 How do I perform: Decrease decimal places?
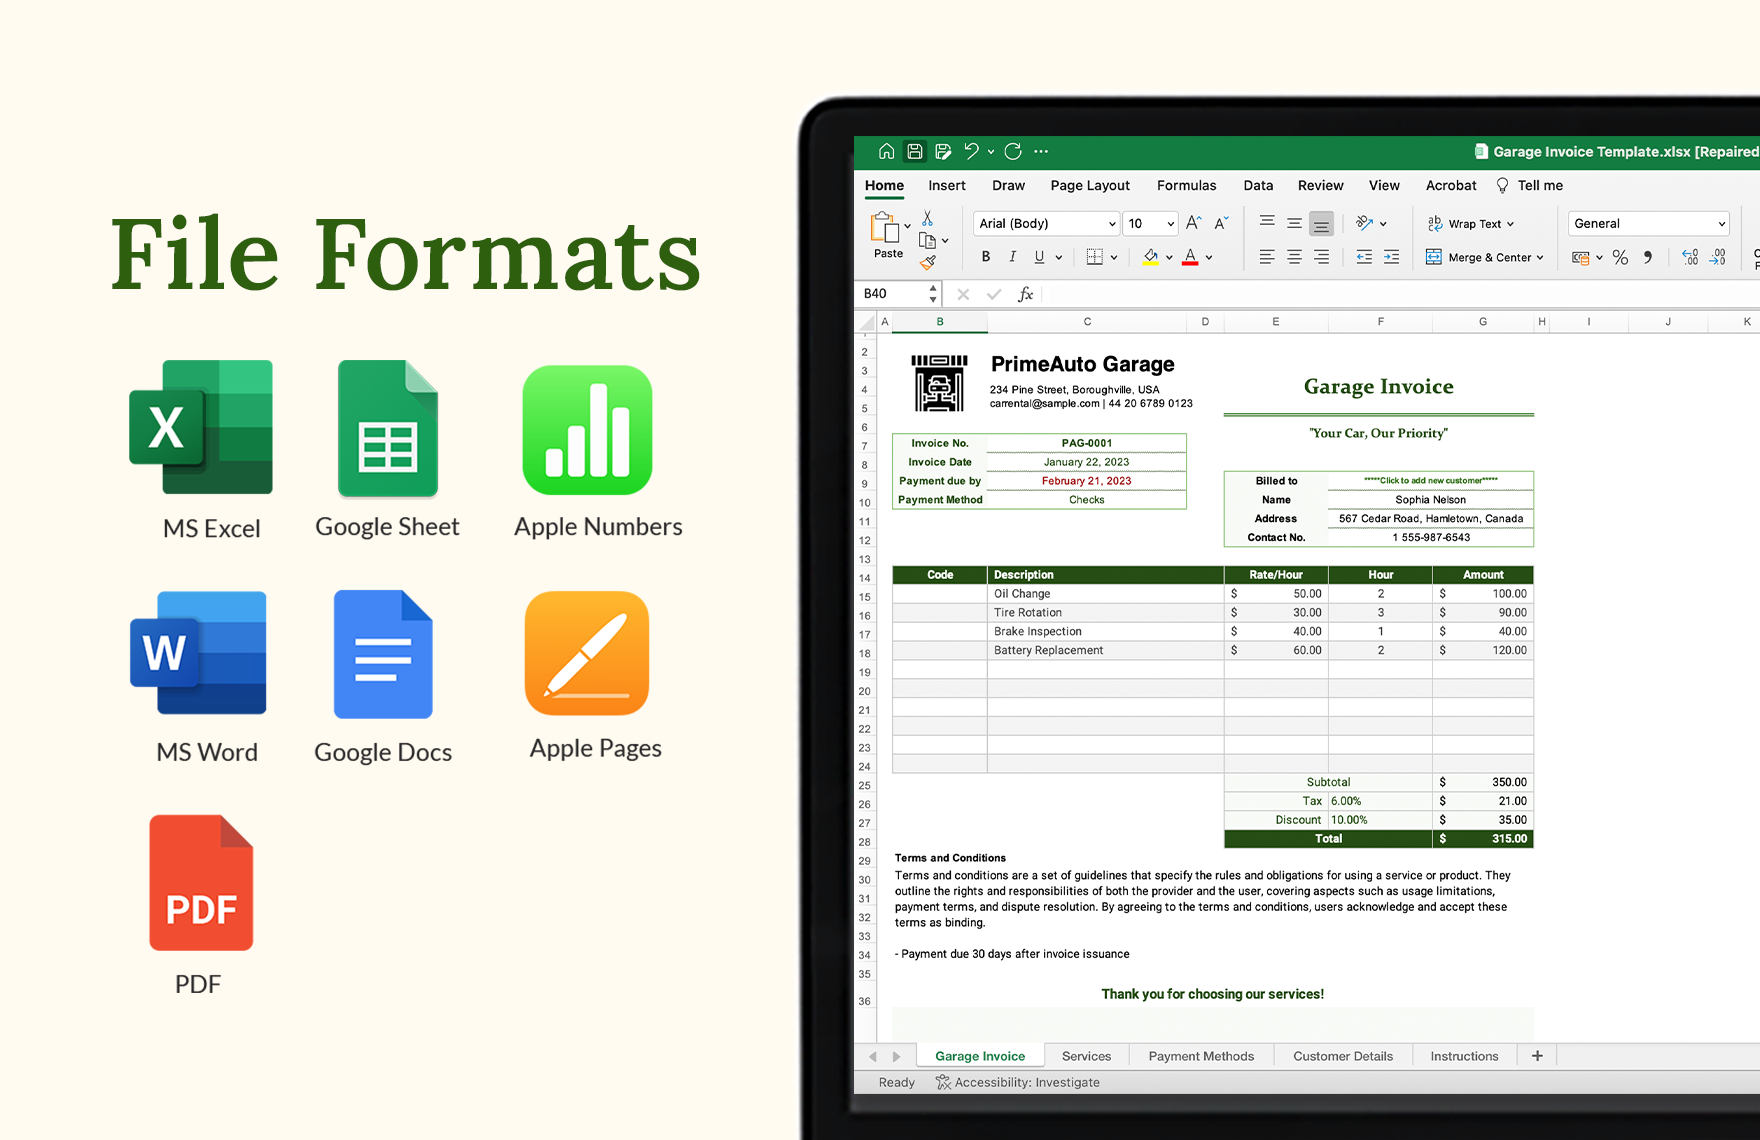tap(1717, 258)
